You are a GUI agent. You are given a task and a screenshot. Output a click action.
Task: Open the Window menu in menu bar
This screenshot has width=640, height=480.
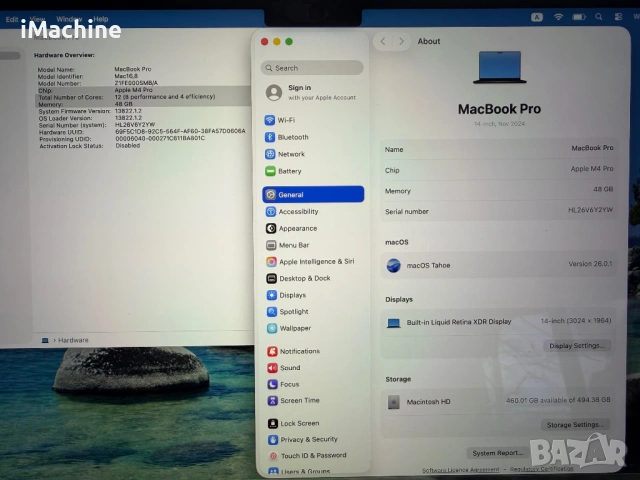coord(69,19)
